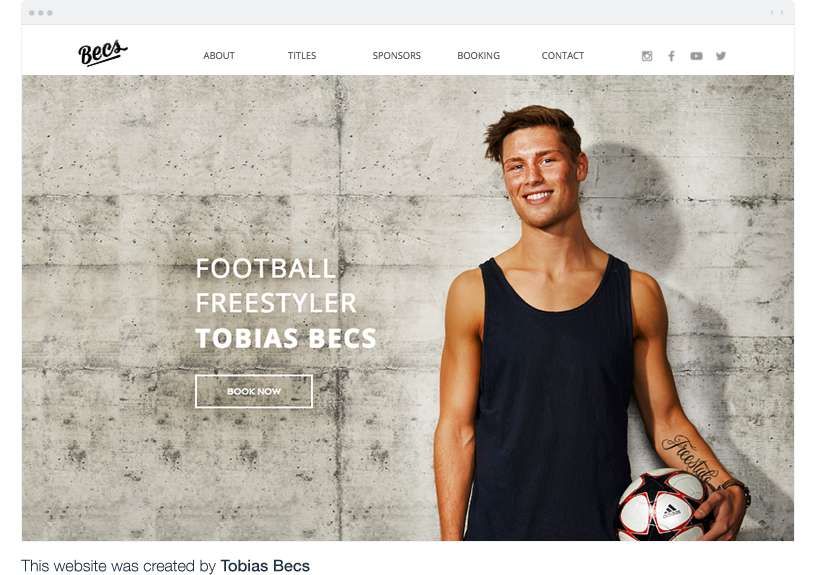Open the YouTube social icon
The width and height of the screenshot is (817, 575).
point(696,56)
